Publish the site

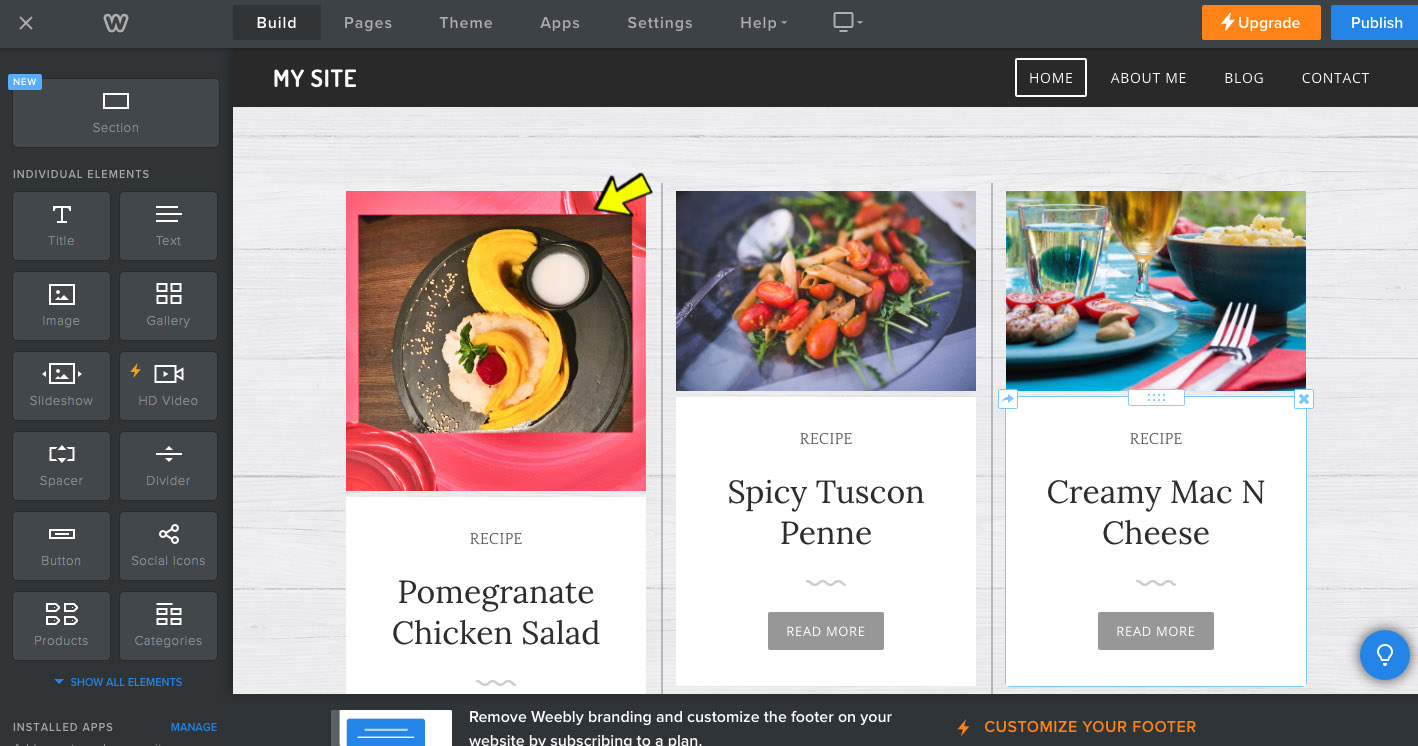point(1376,23)
